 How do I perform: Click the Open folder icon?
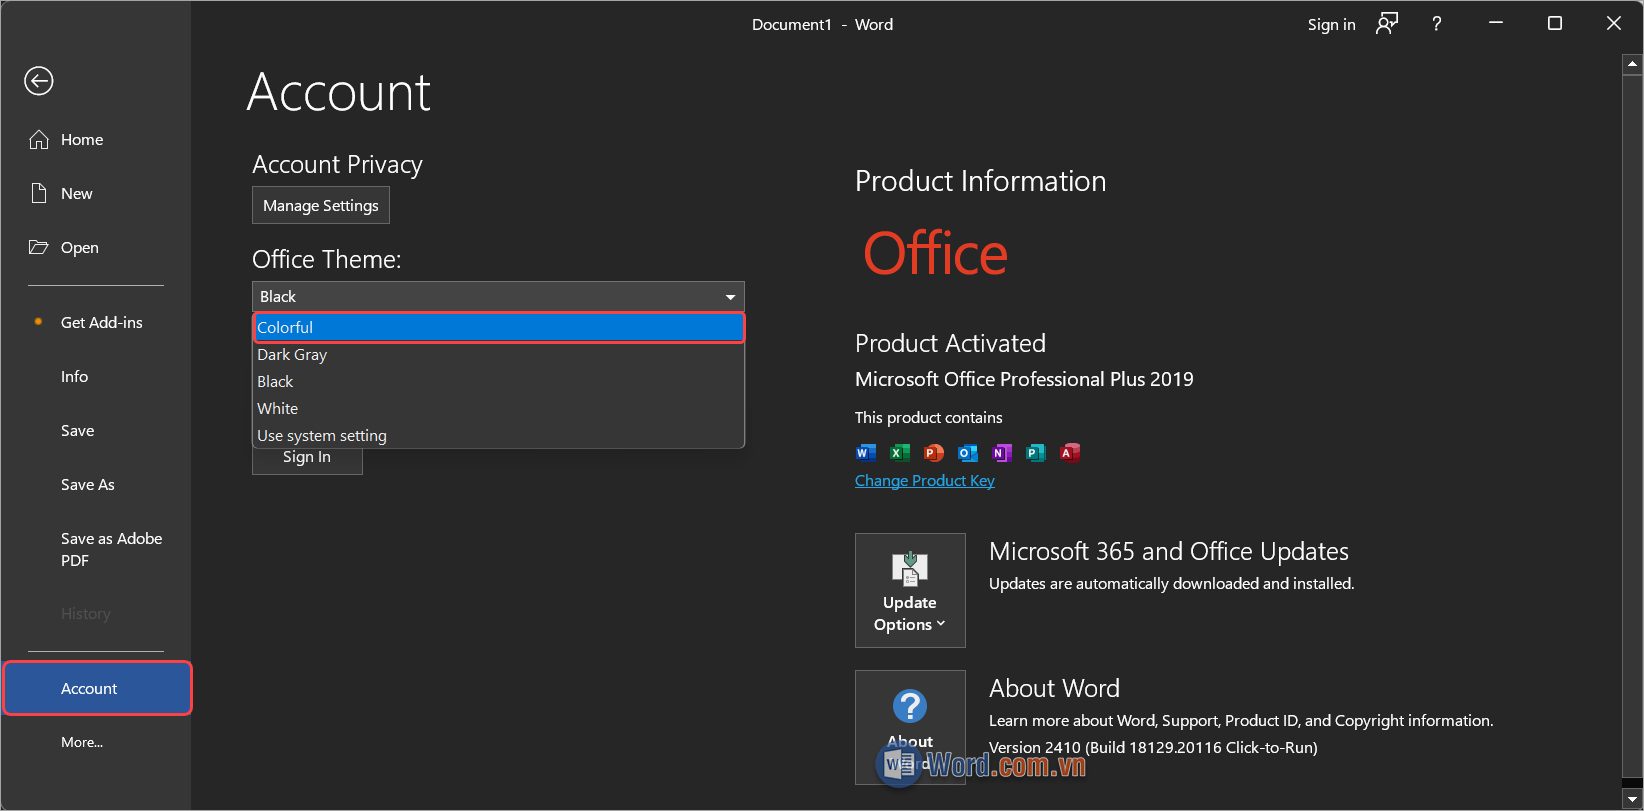(x=39, y=247)
